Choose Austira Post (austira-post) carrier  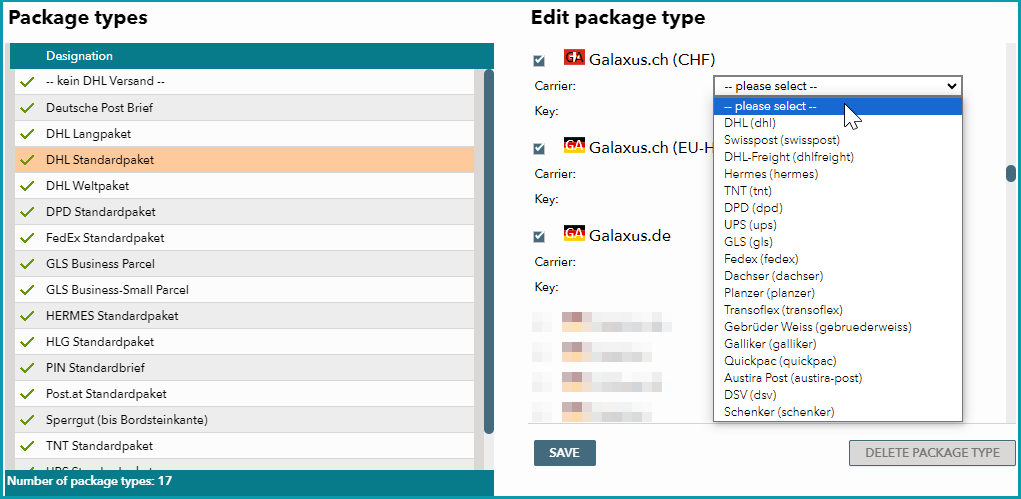[x=837, y=378]
